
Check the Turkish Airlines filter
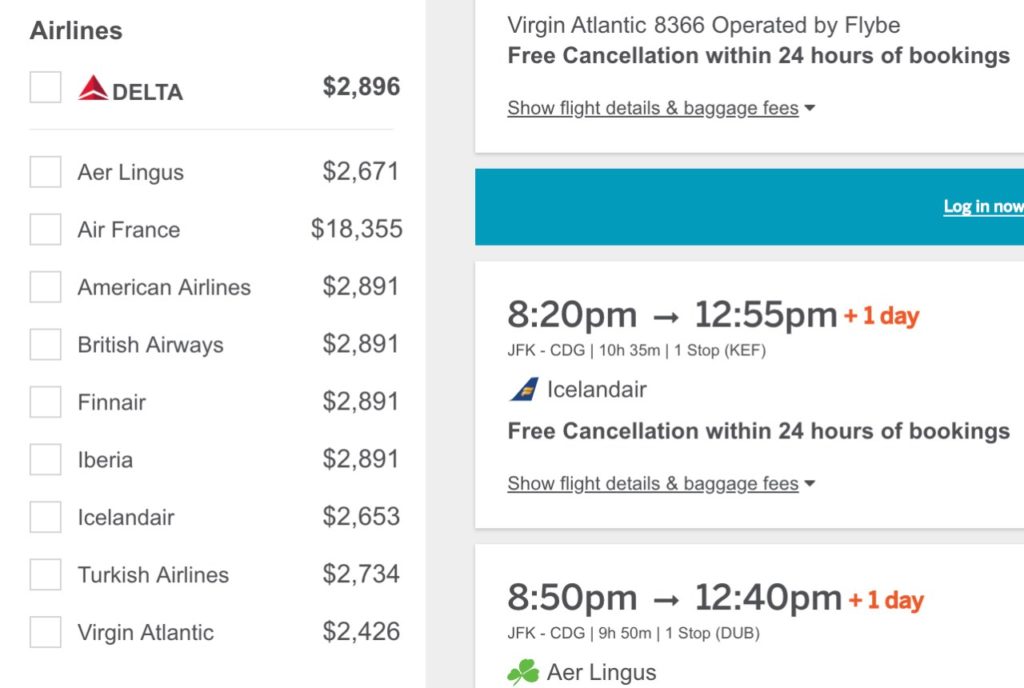tap(44, 574)
